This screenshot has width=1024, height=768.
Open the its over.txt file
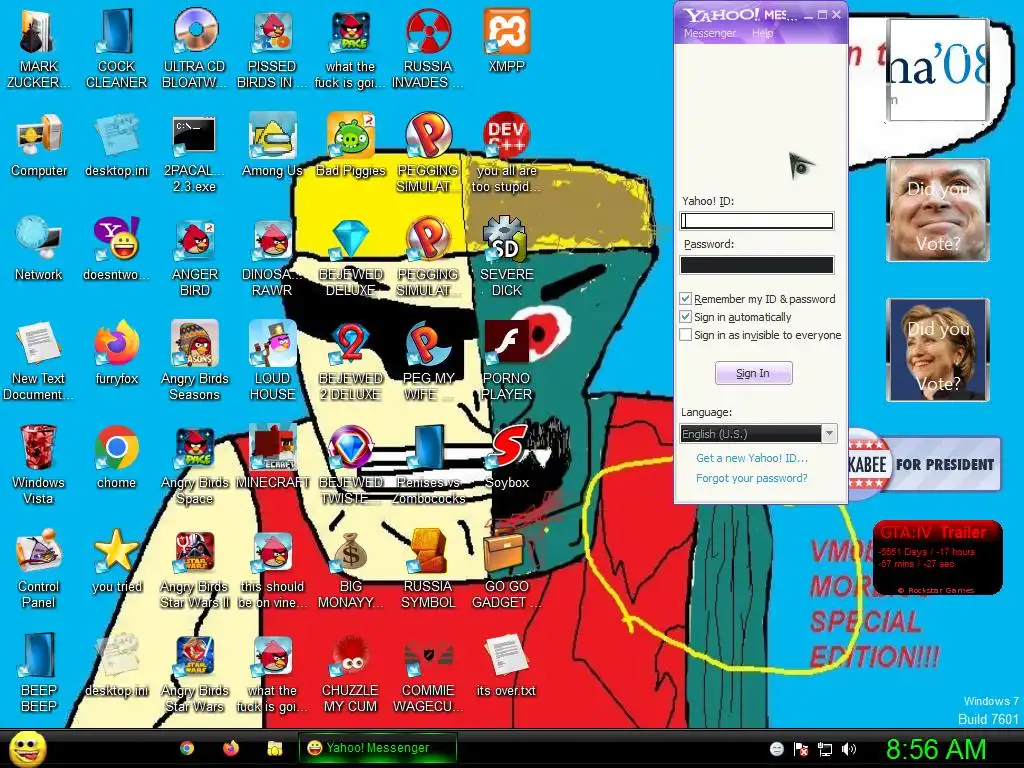506,656
